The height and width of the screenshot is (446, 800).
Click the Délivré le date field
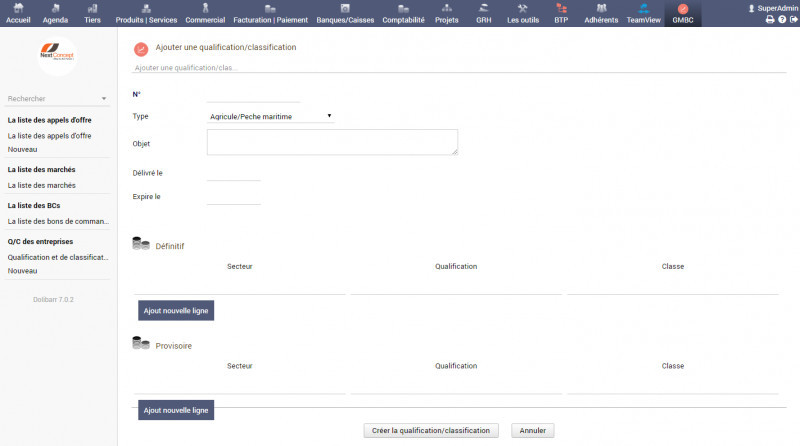tap(234, 174)
